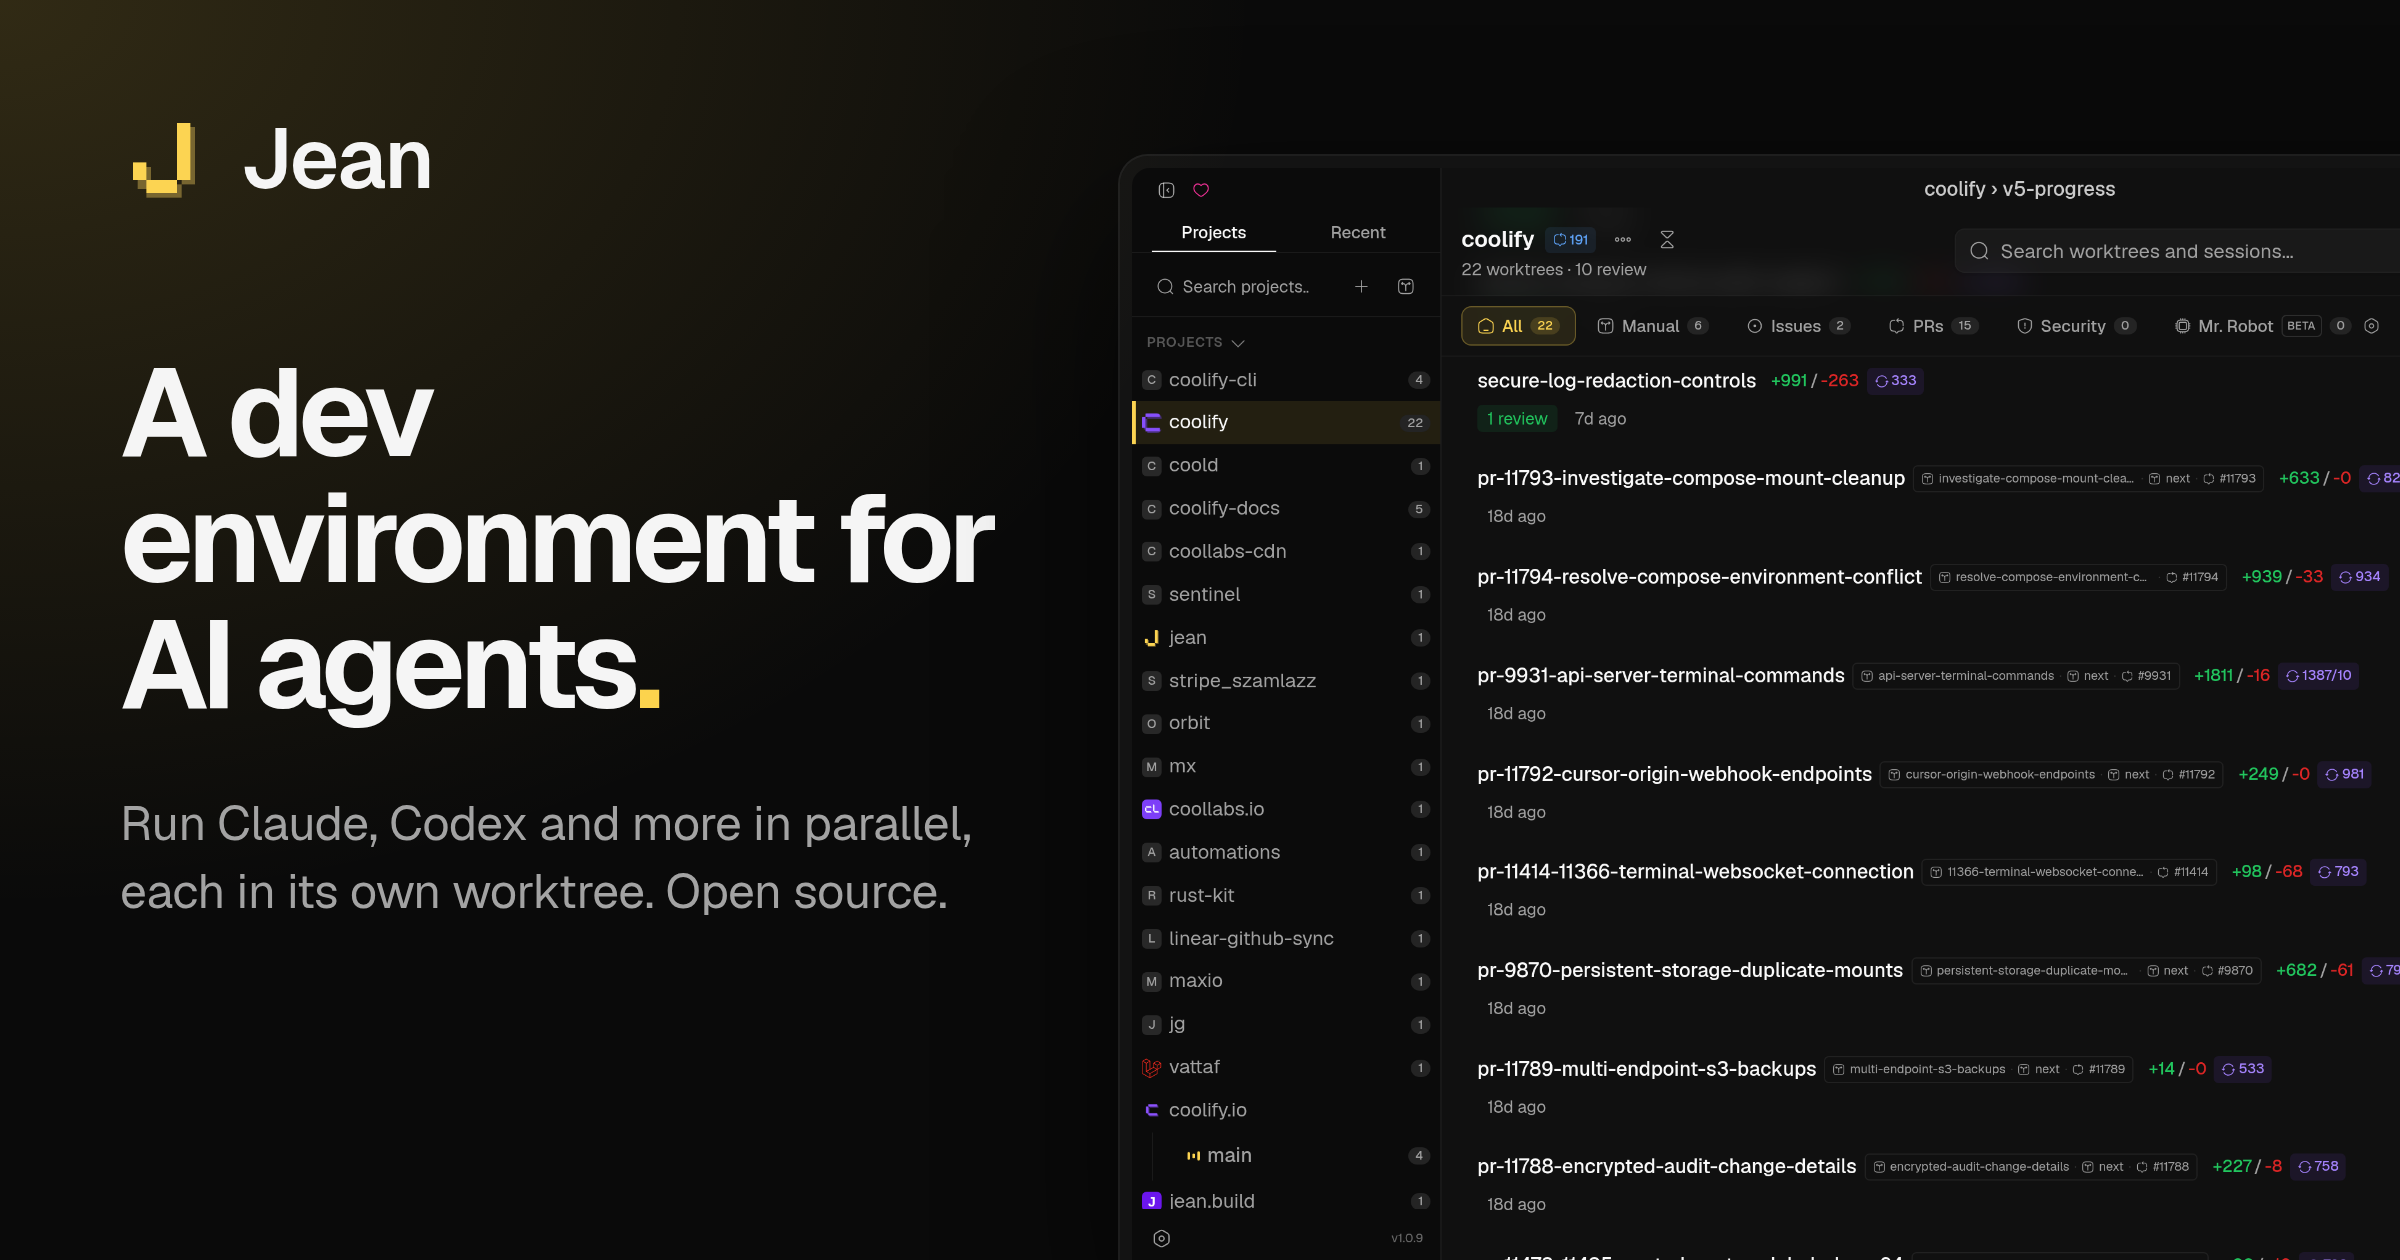This screenshot has width=2400, height=1260.
Task: Click the 191 badge next to coolify
Action: [1571, 240]
